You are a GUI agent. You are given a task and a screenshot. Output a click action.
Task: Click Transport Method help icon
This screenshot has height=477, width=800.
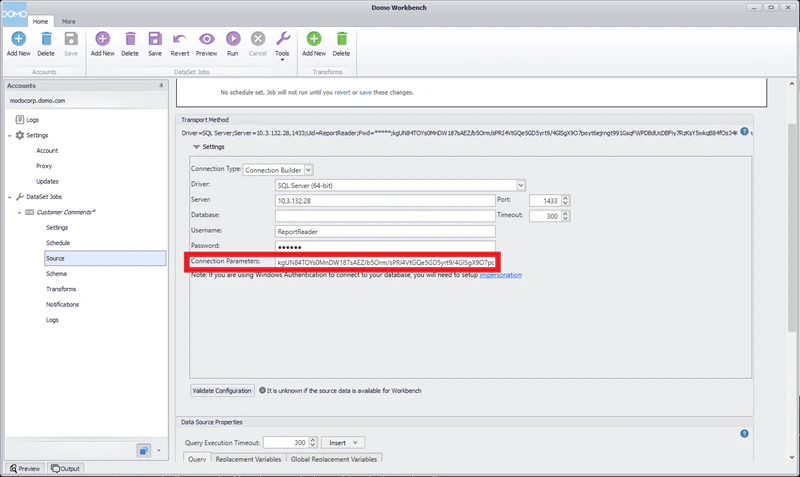[744, 132]
